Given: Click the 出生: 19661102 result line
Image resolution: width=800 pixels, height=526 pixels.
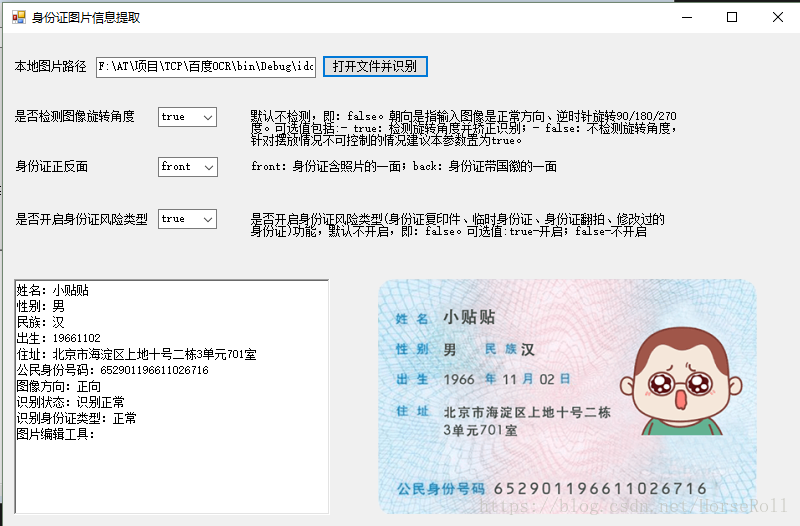Looking at the screenshot, I should [x=59, y=338].
